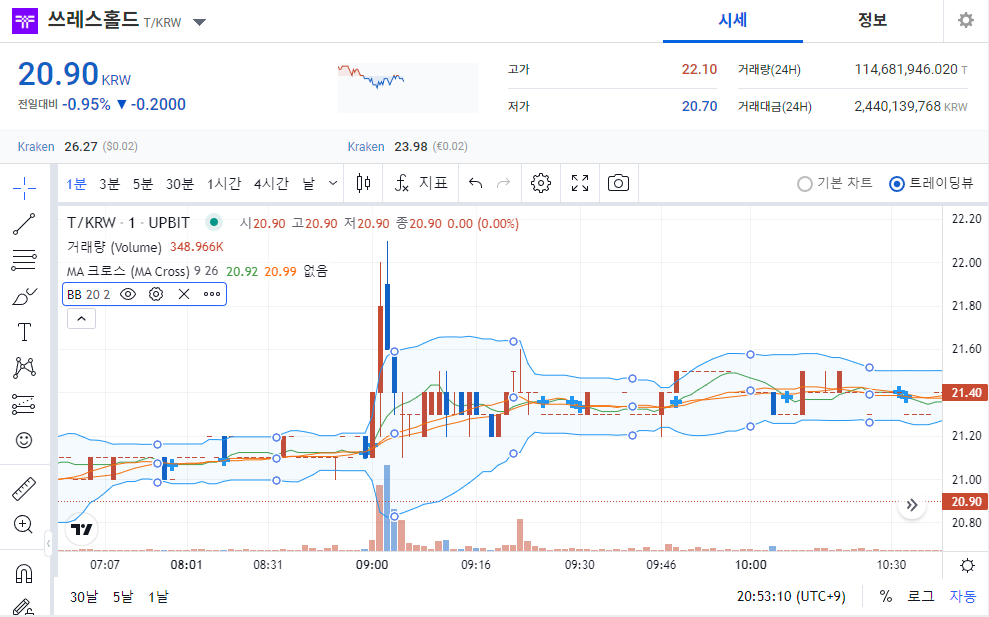Open BB indicator settings gear
This screenshot has height=617, width=989.
tap(156, 295)
